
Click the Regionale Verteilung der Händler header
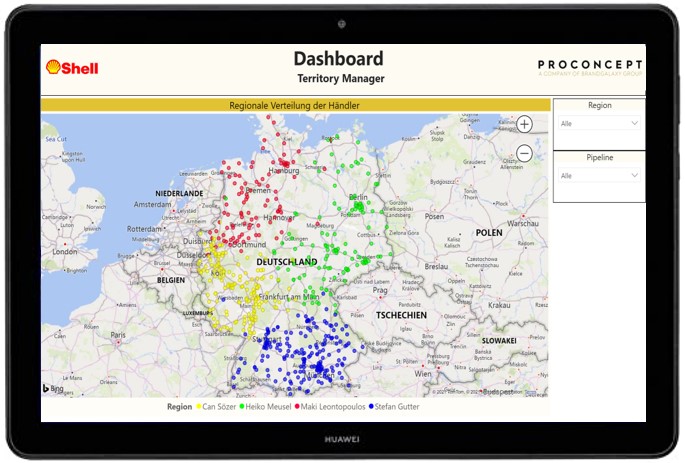295,105
